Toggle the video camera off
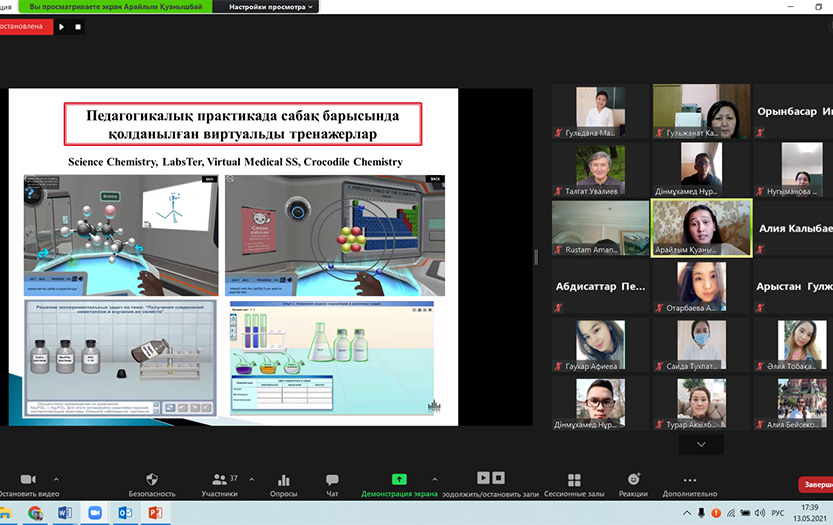Viewport: 833px width, 525px height. click(27, 480)
